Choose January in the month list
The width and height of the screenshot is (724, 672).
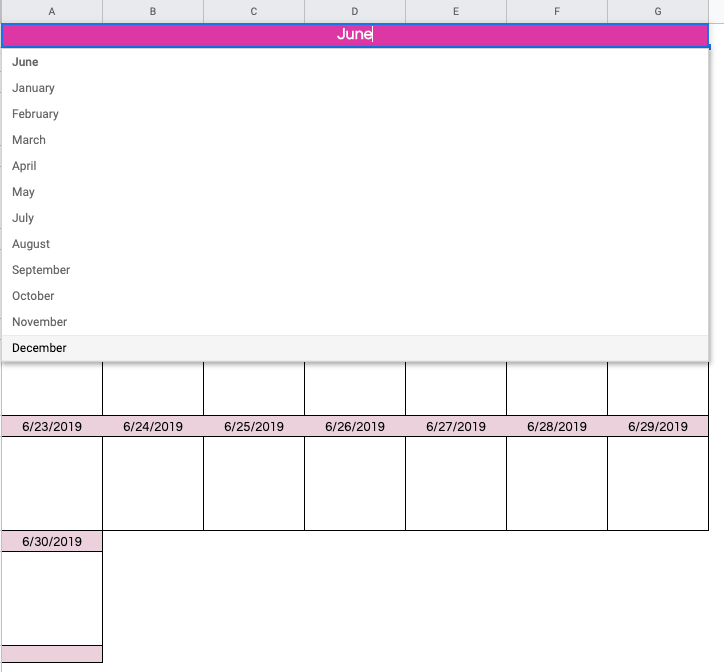pyautogui.click(x=355, y=88)
